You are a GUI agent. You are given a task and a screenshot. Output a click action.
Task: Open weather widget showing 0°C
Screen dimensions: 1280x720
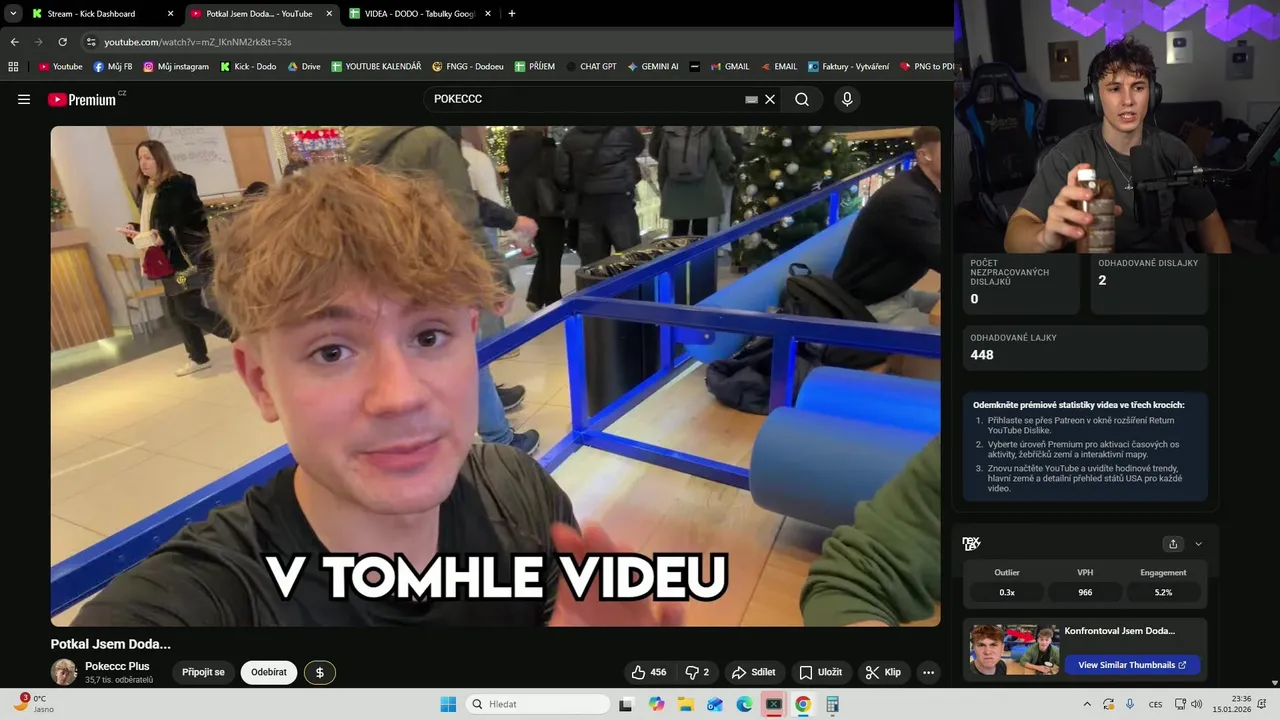point(34,704)
